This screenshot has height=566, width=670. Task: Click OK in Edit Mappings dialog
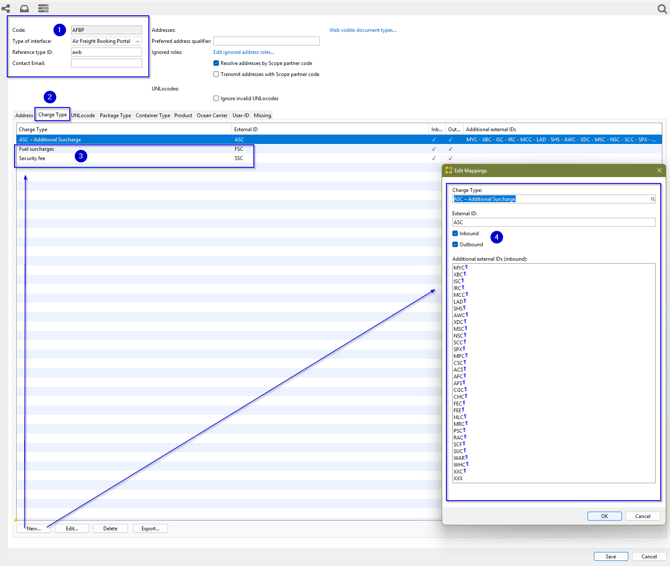(604, 516)
